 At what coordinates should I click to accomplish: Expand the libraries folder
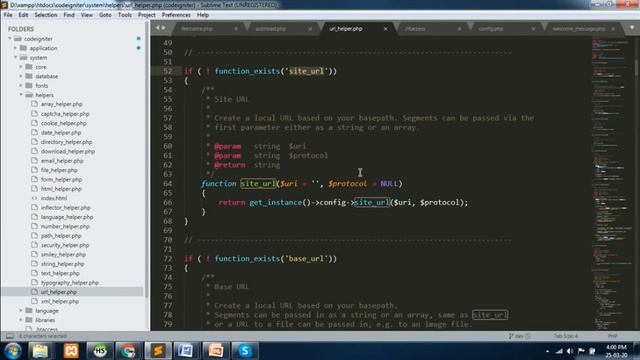point(21,320)
